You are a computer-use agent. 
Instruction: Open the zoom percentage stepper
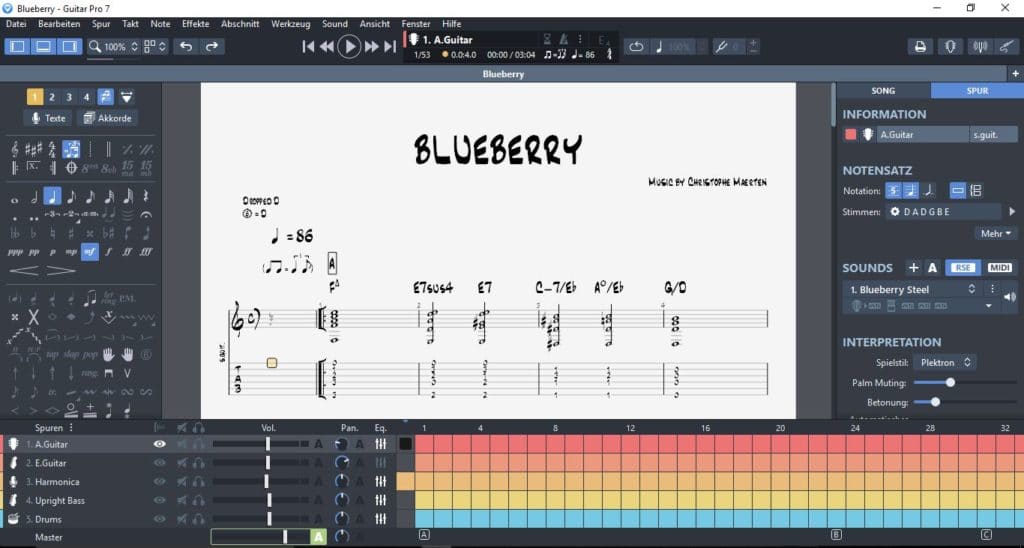coord(135,46)
